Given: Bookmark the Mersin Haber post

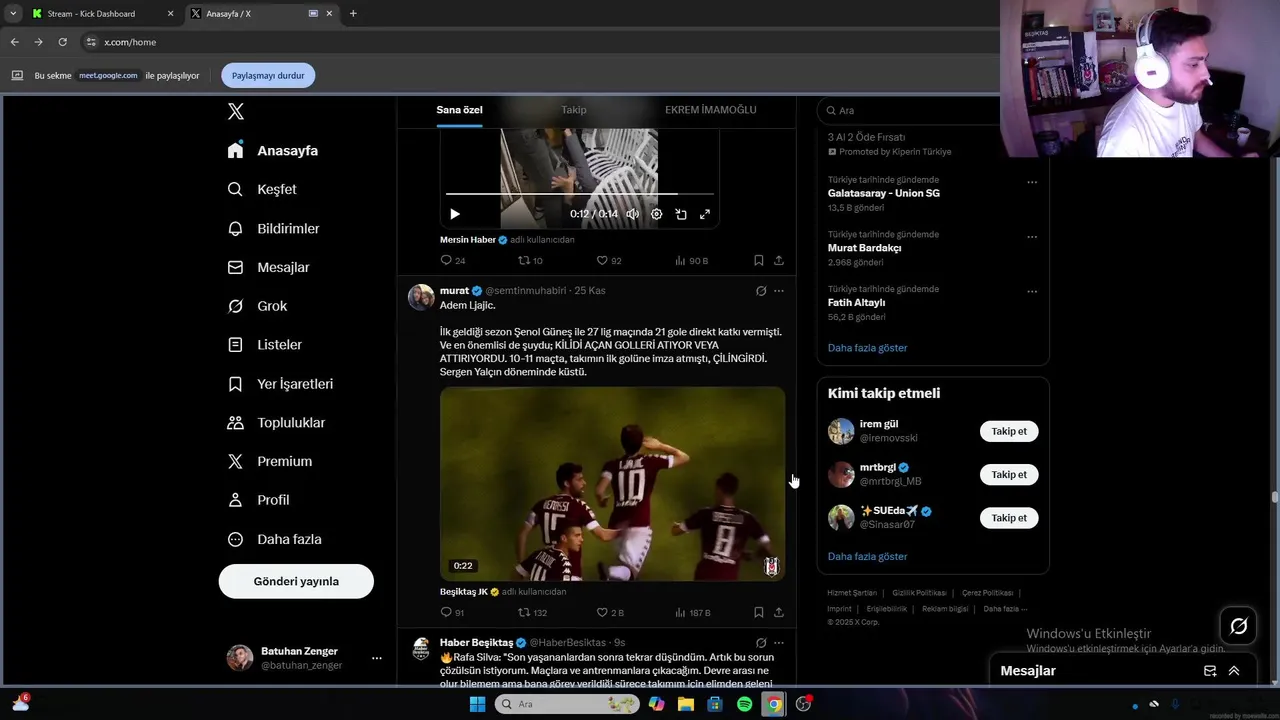Looking at the screenshot, I should click(x=759, y=260).
